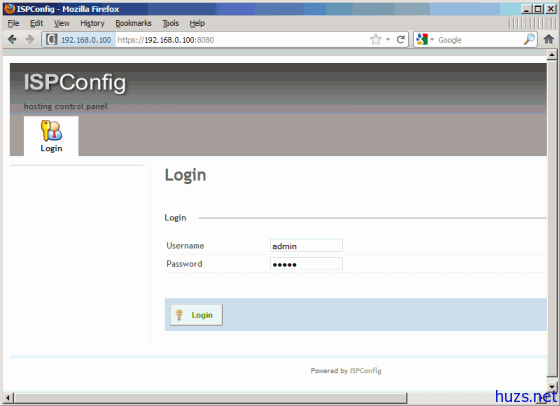
Task: Reload the page with the refresh icon
Action: click(x=401, y=39)
